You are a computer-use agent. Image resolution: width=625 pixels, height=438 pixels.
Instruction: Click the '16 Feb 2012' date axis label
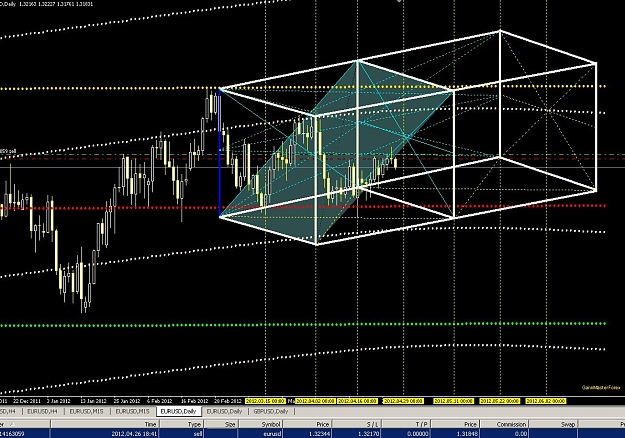(195, 401)
